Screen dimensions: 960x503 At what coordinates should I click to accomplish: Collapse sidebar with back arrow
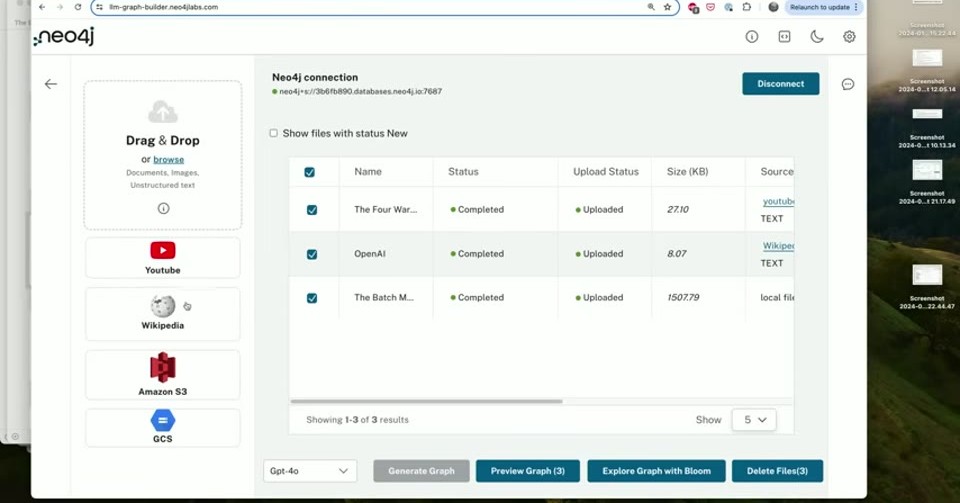pos(51,84)
